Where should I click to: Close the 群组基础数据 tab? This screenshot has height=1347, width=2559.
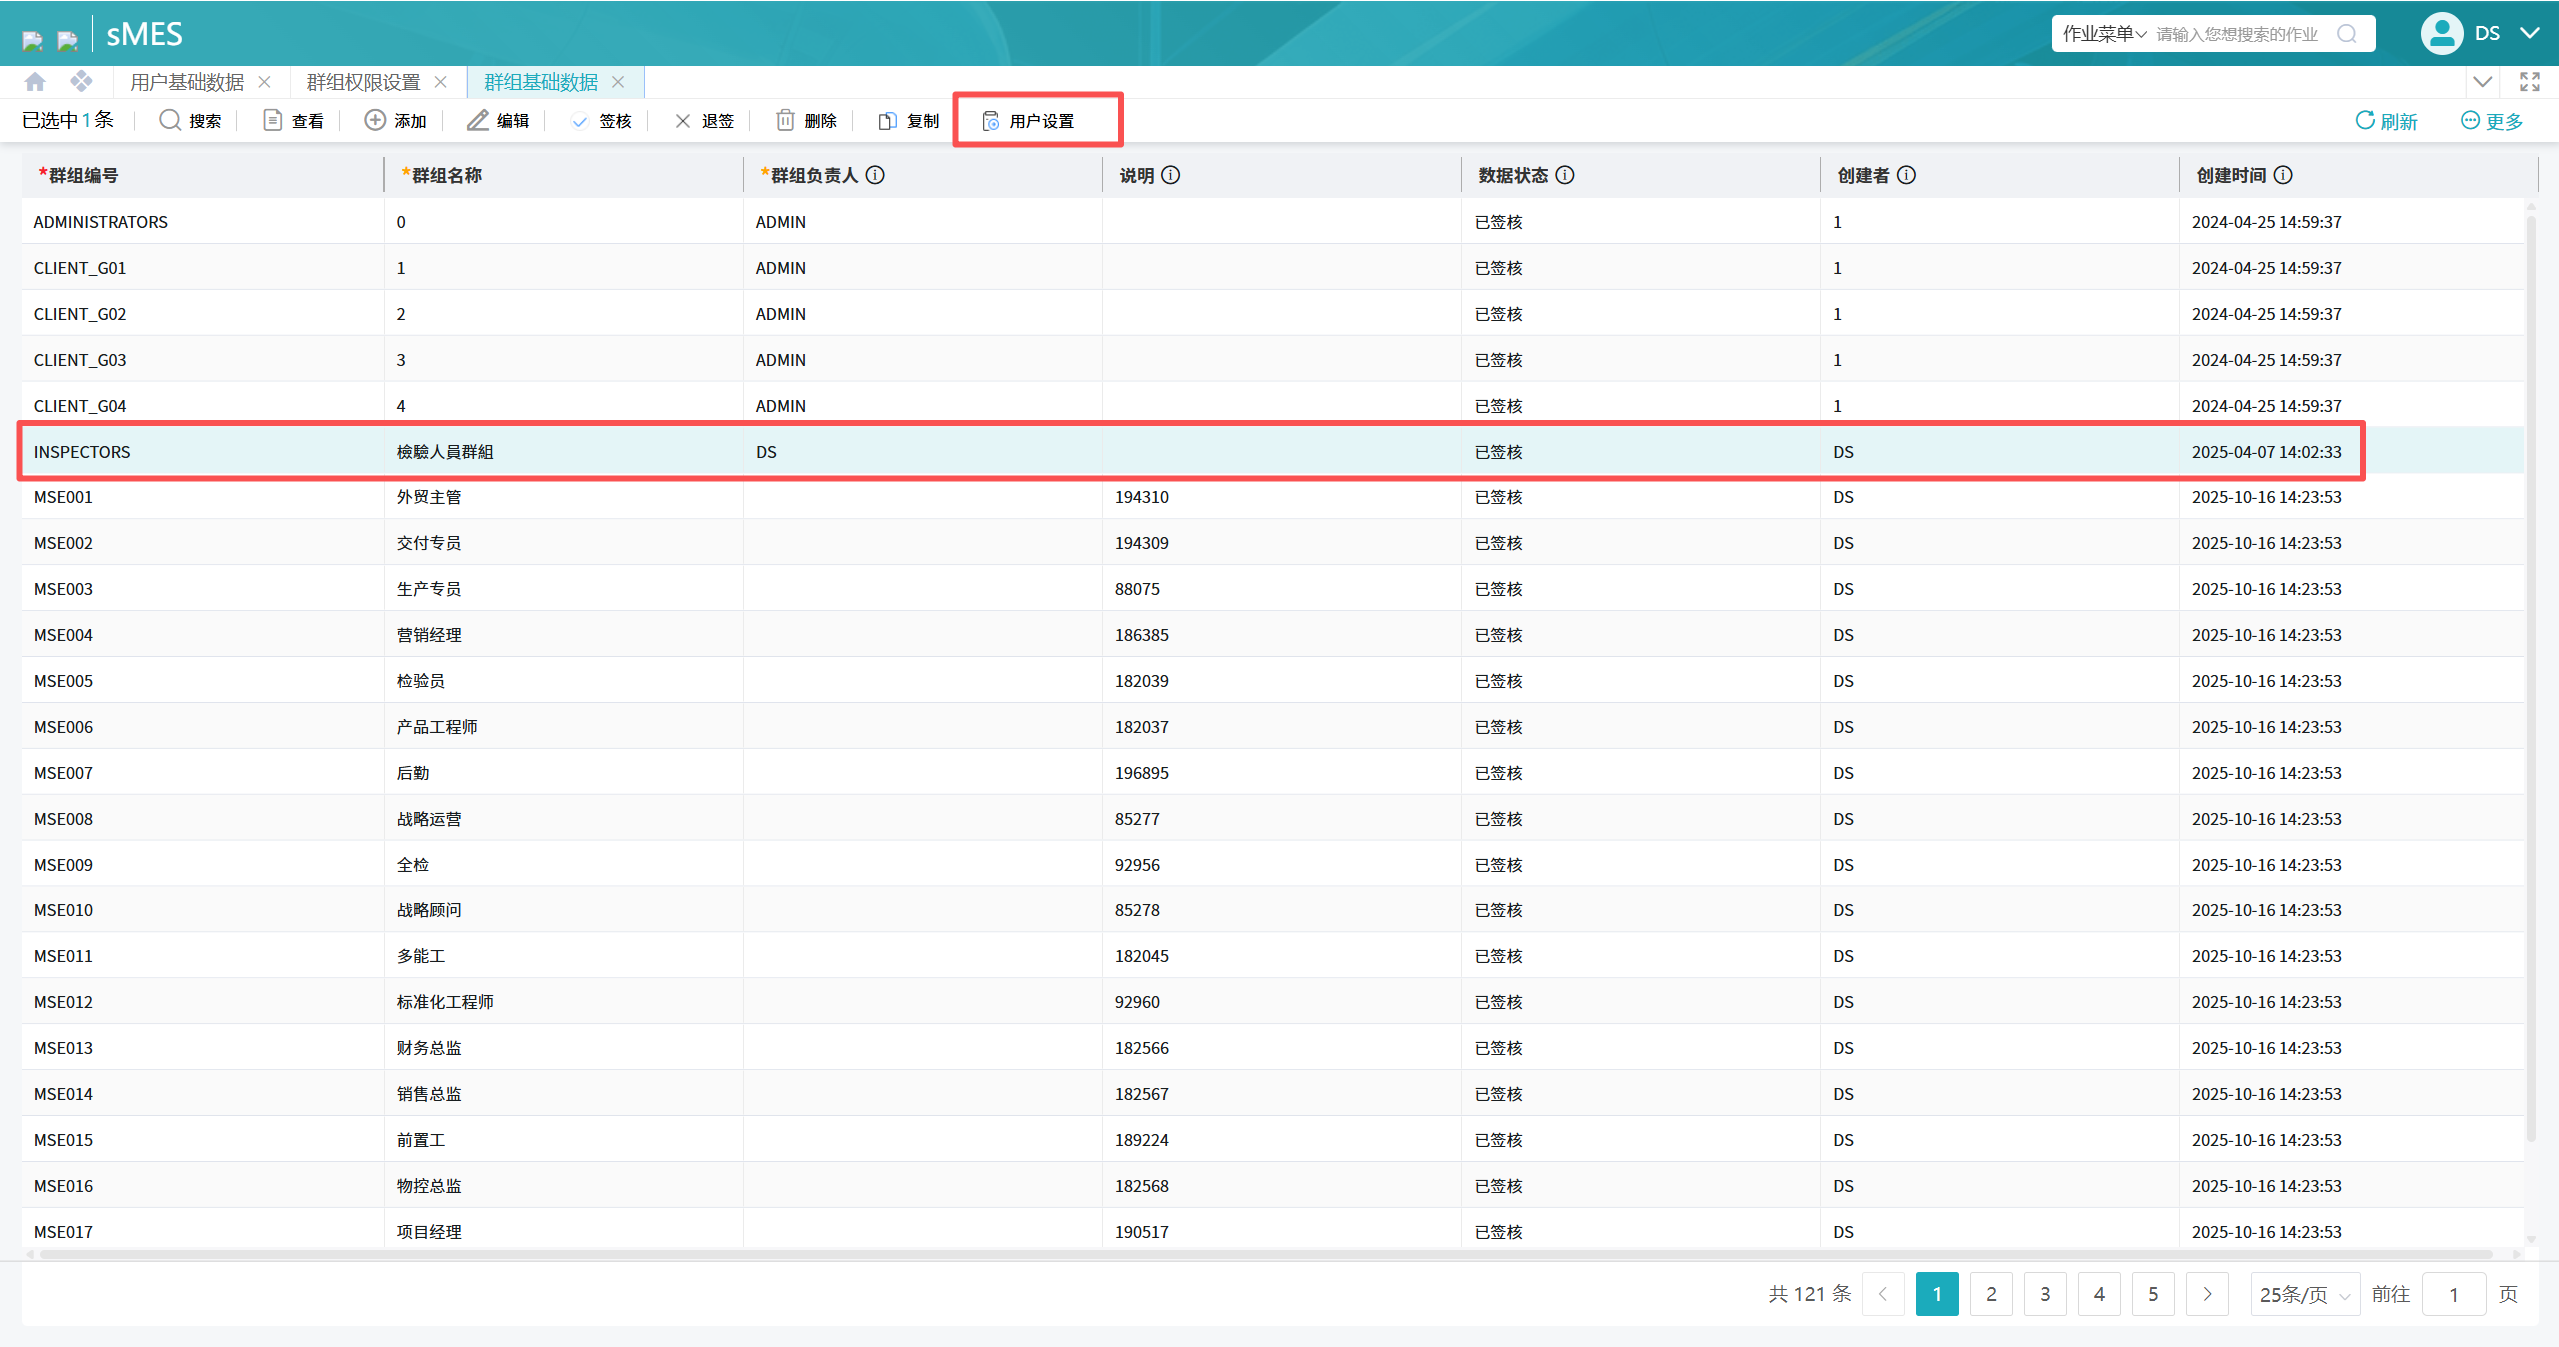click(618, 82)
